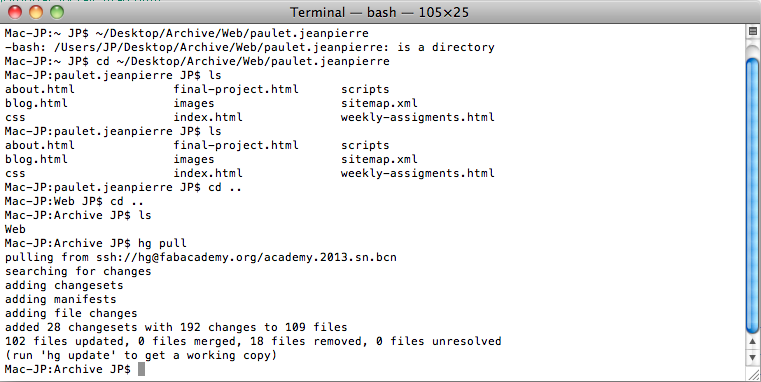Click the 'added 28 changesets' output line
This screenshot has height=382, width=761.
176,328
